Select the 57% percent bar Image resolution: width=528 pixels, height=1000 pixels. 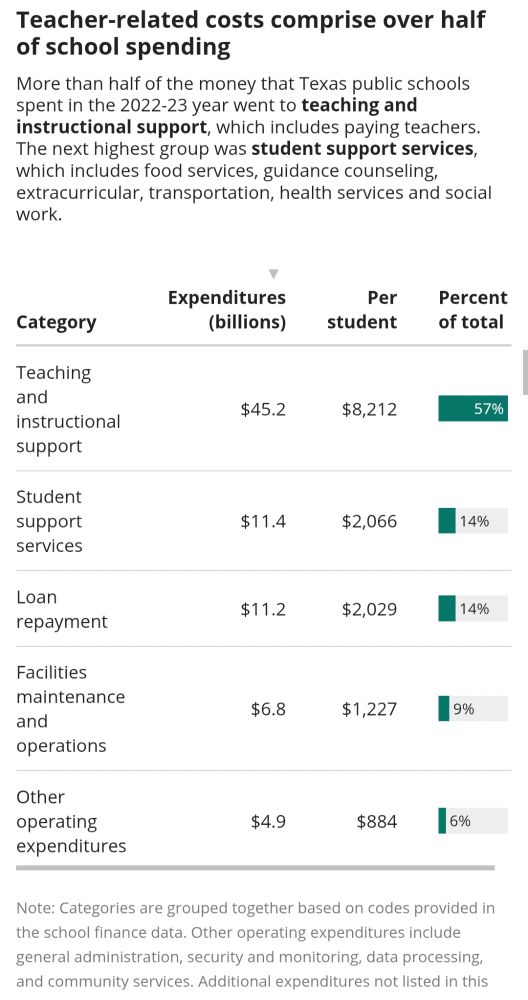point(473,409)
